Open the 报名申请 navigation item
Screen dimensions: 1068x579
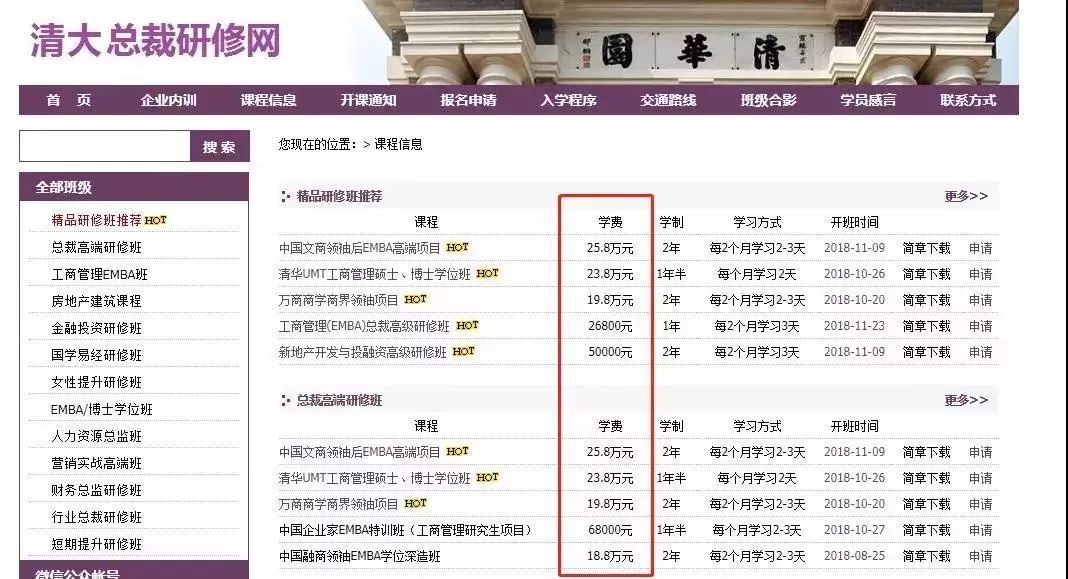[x=466, y=100]
